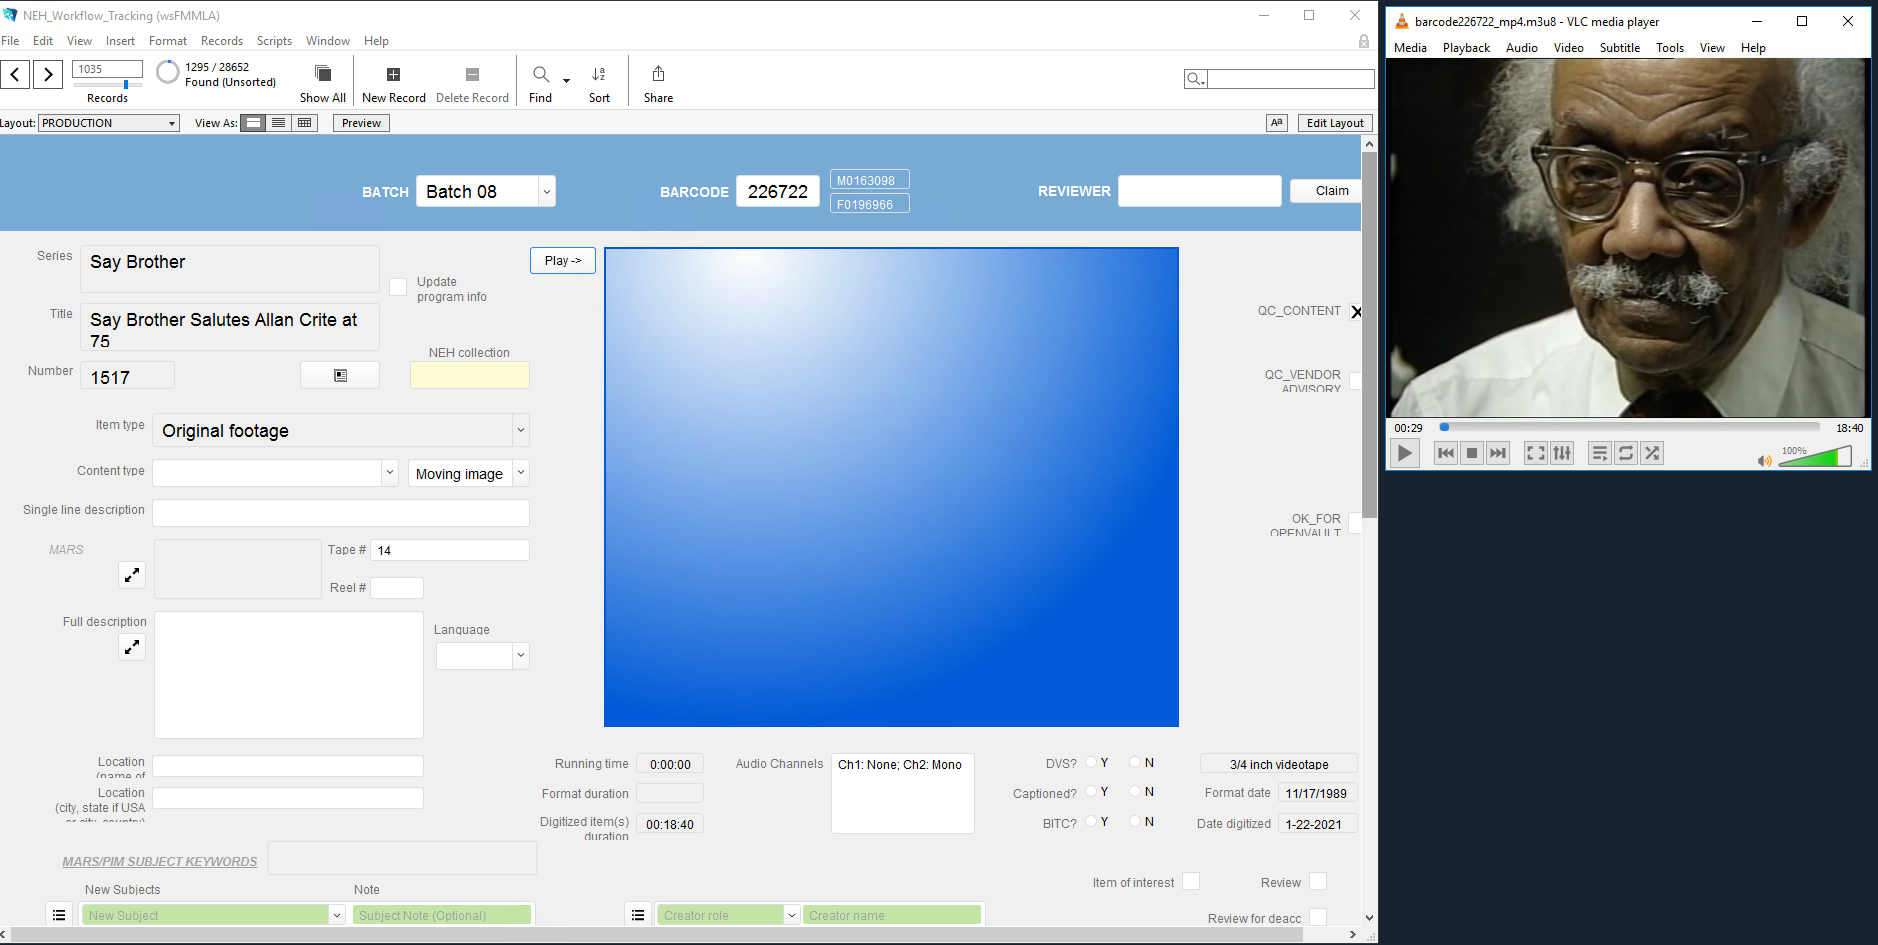Open the Sort records tool

[x=599, y=75]
